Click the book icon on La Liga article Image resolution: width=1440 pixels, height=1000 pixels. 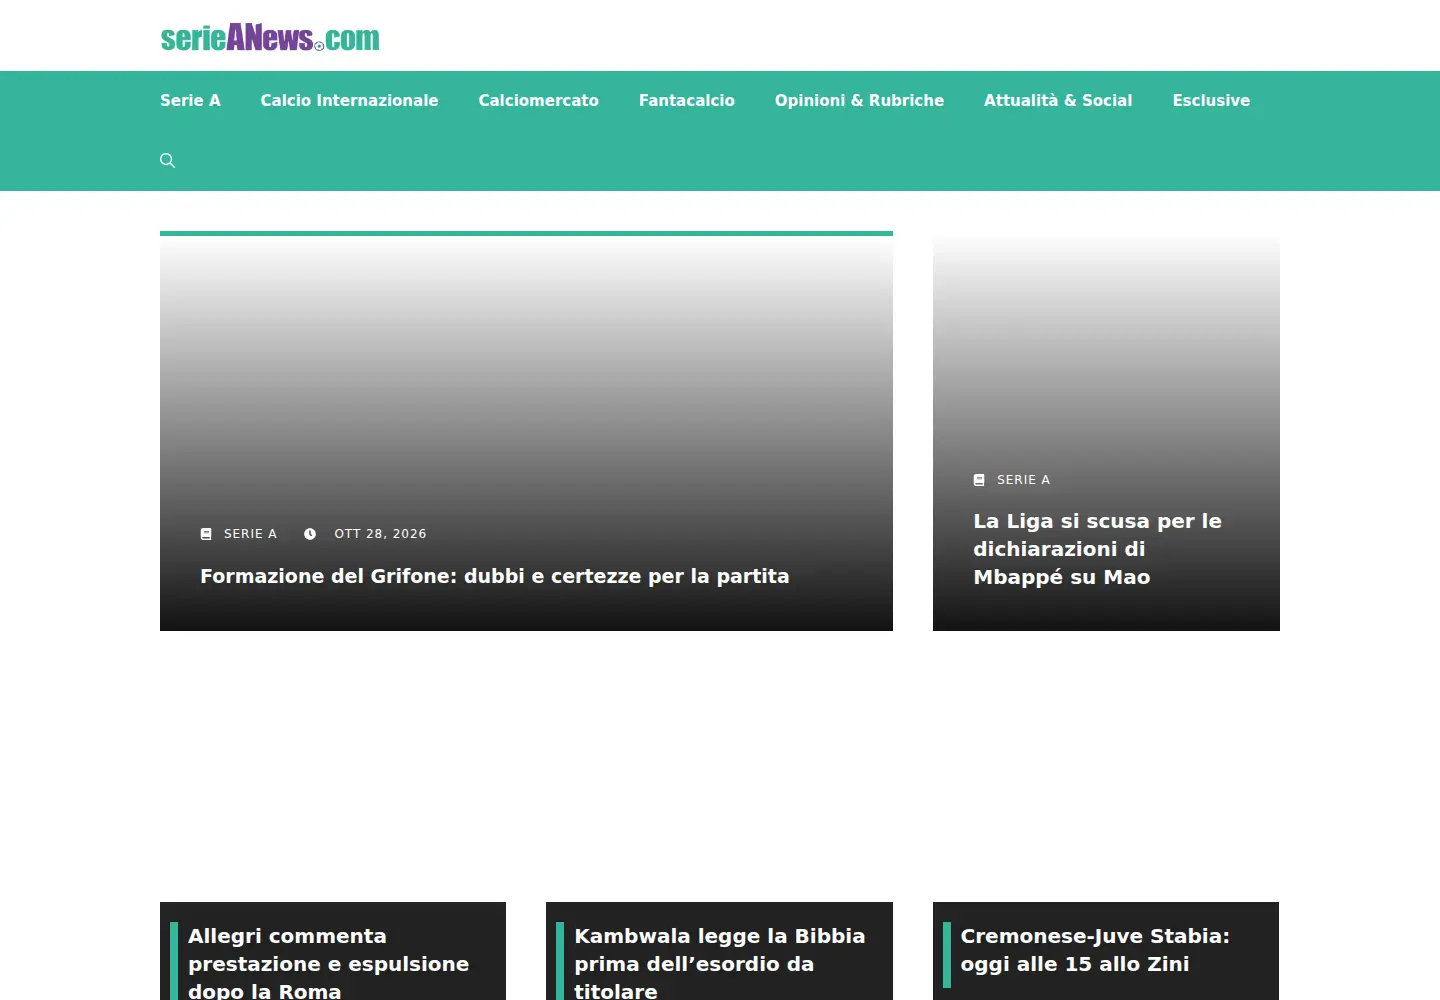click(x=979, y=480)
